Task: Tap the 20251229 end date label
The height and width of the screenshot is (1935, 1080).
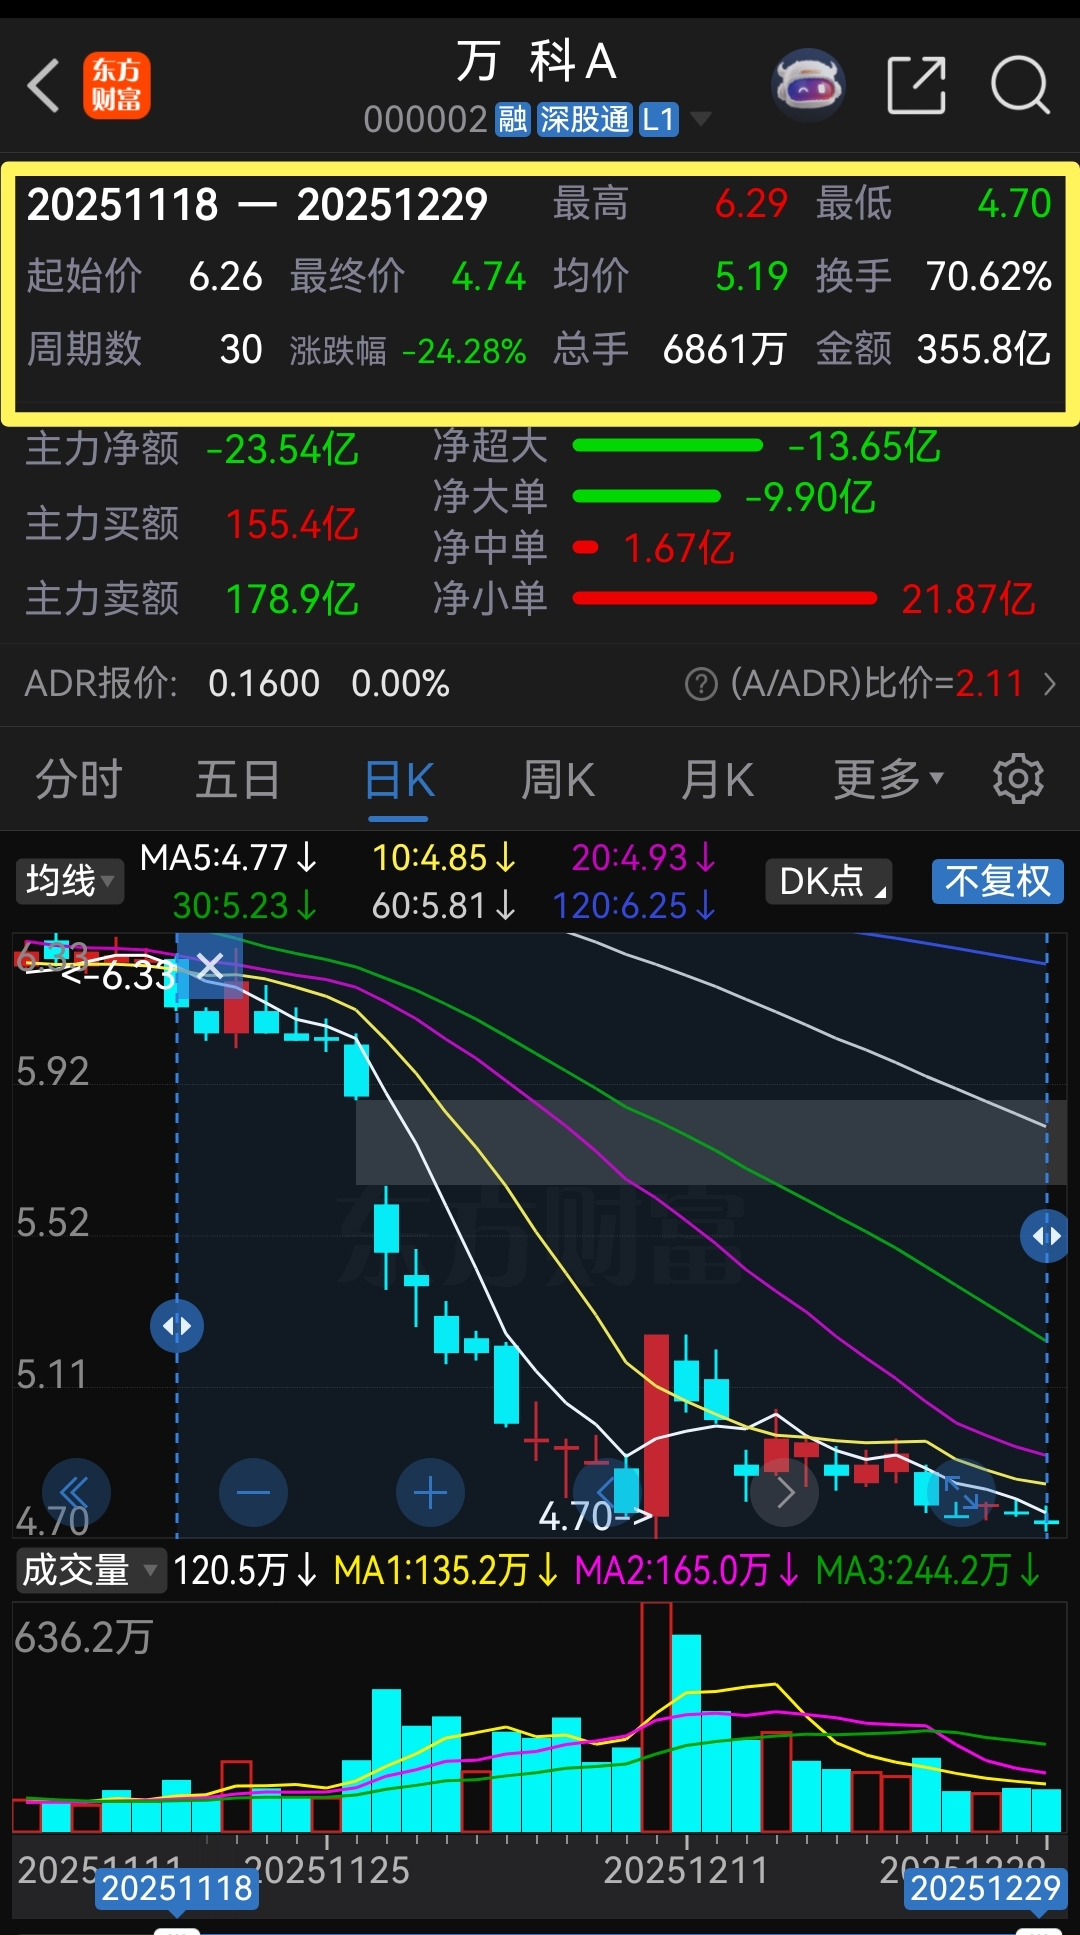Action: (x=984, y=1888)
